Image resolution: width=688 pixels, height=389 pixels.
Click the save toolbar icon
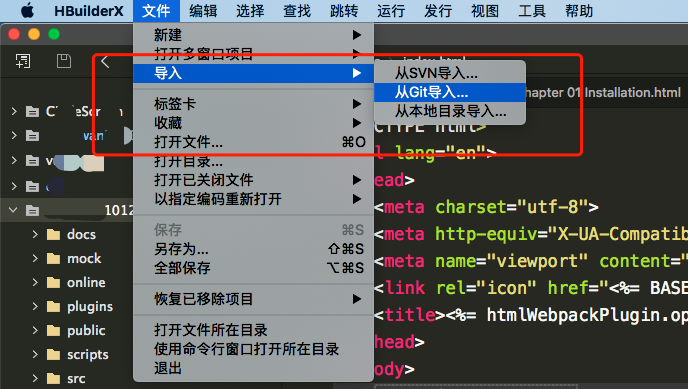tap(64, 61)
